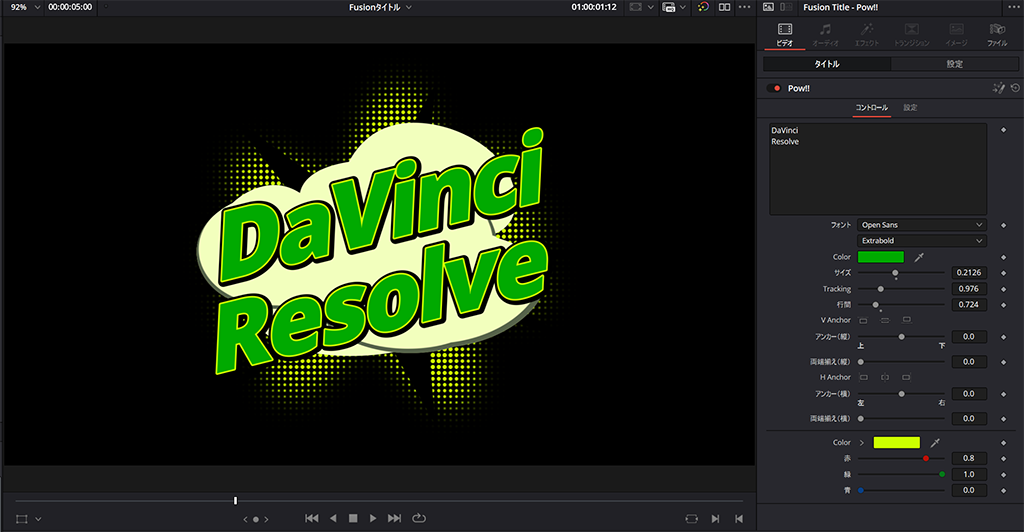Select the right H Anchor alignment option
The width and height of the screenshot is (1024, 532).
[x=906, y=377]
